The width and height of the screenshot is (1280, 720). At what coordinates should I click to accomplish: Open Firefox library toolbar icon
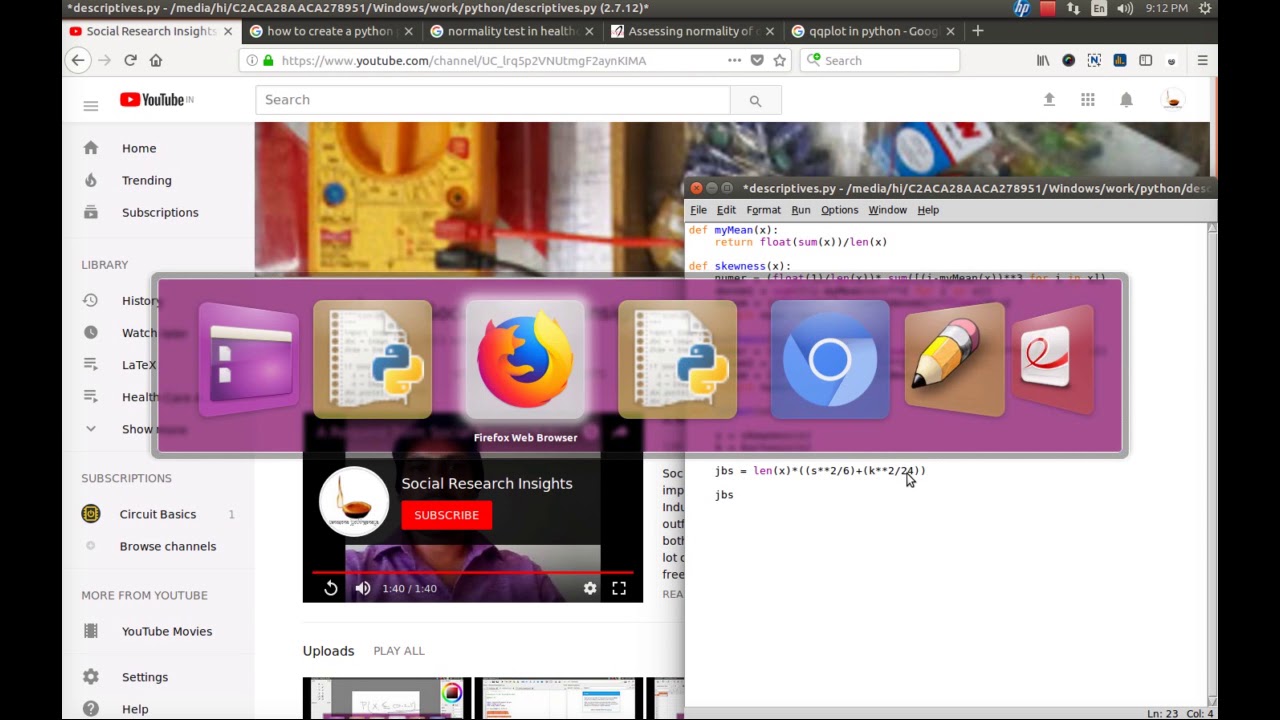[x=1043, y=60]
